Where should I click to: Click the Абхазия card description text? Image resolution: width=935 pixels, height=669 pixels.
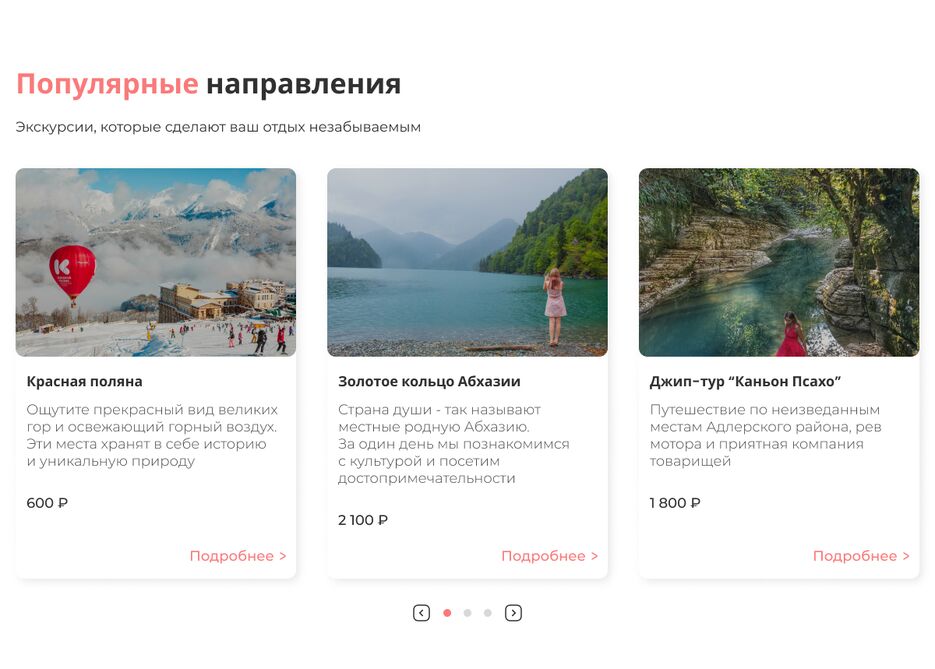point(454,444)
